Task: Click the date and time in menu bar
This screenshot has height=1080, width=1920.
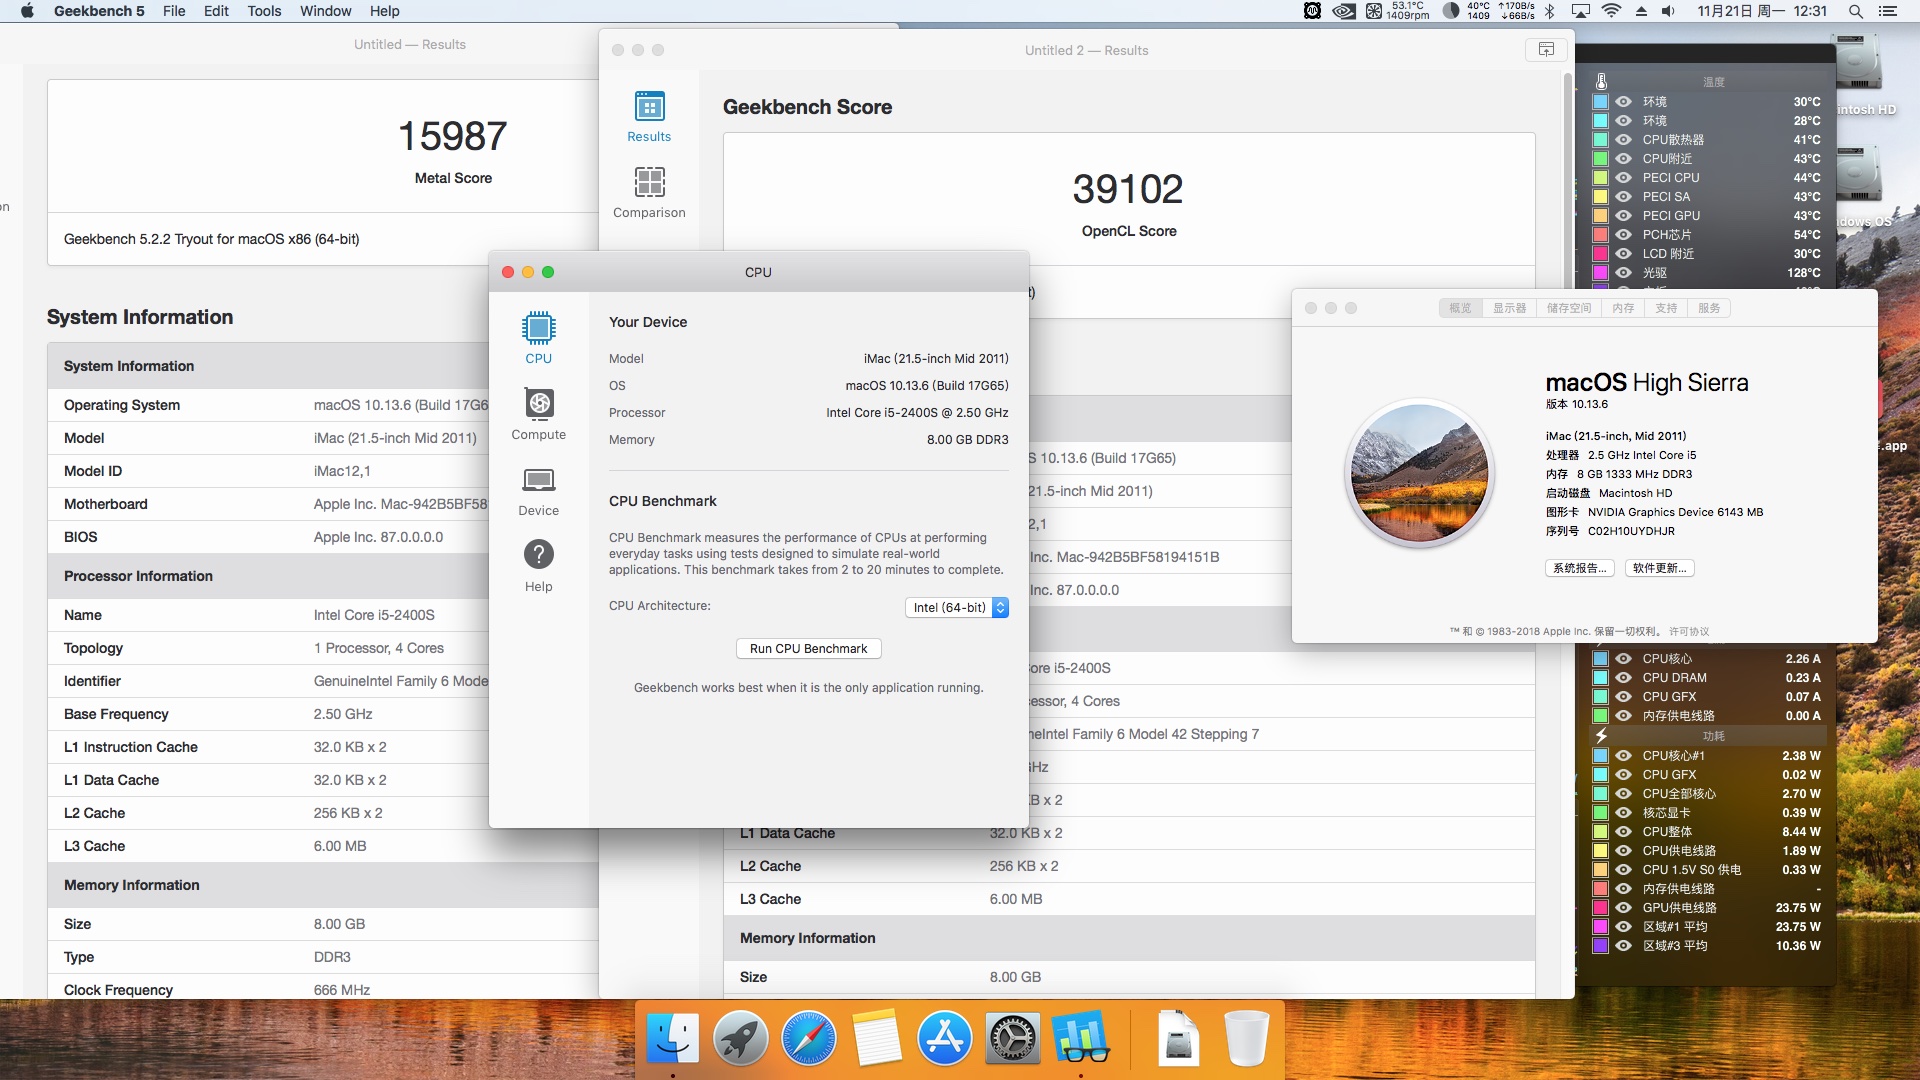Action: coord(1762,11)
